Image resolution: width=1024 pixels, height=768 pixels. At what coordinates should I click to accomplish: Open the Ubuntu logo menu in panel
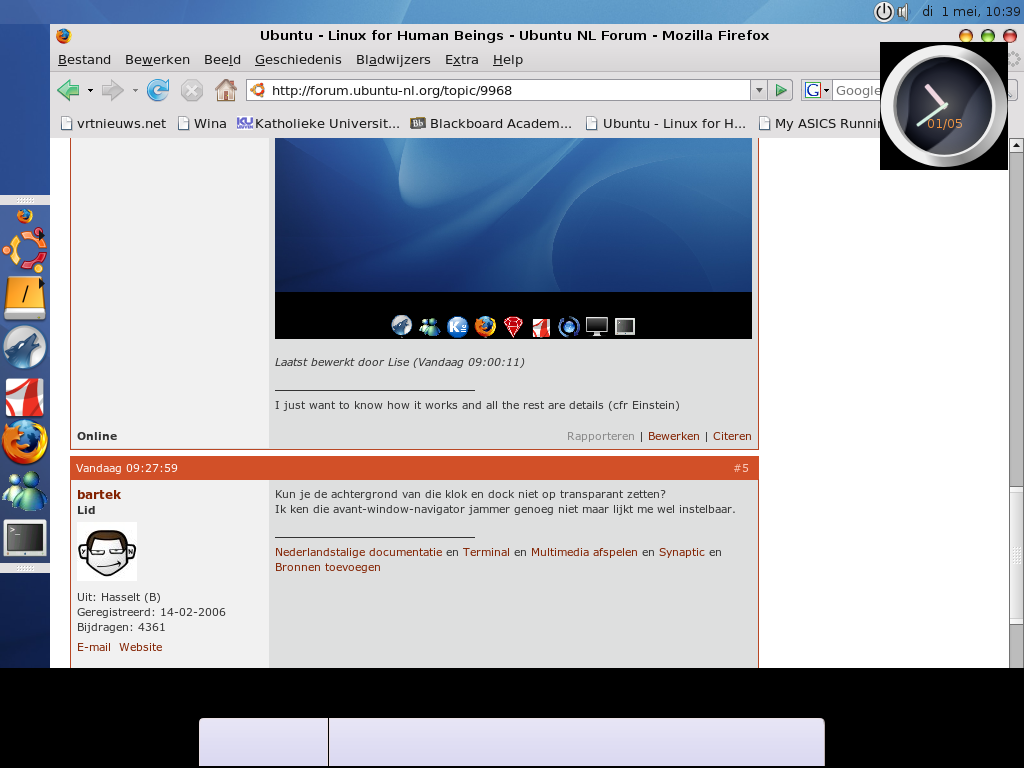[24, 250]
